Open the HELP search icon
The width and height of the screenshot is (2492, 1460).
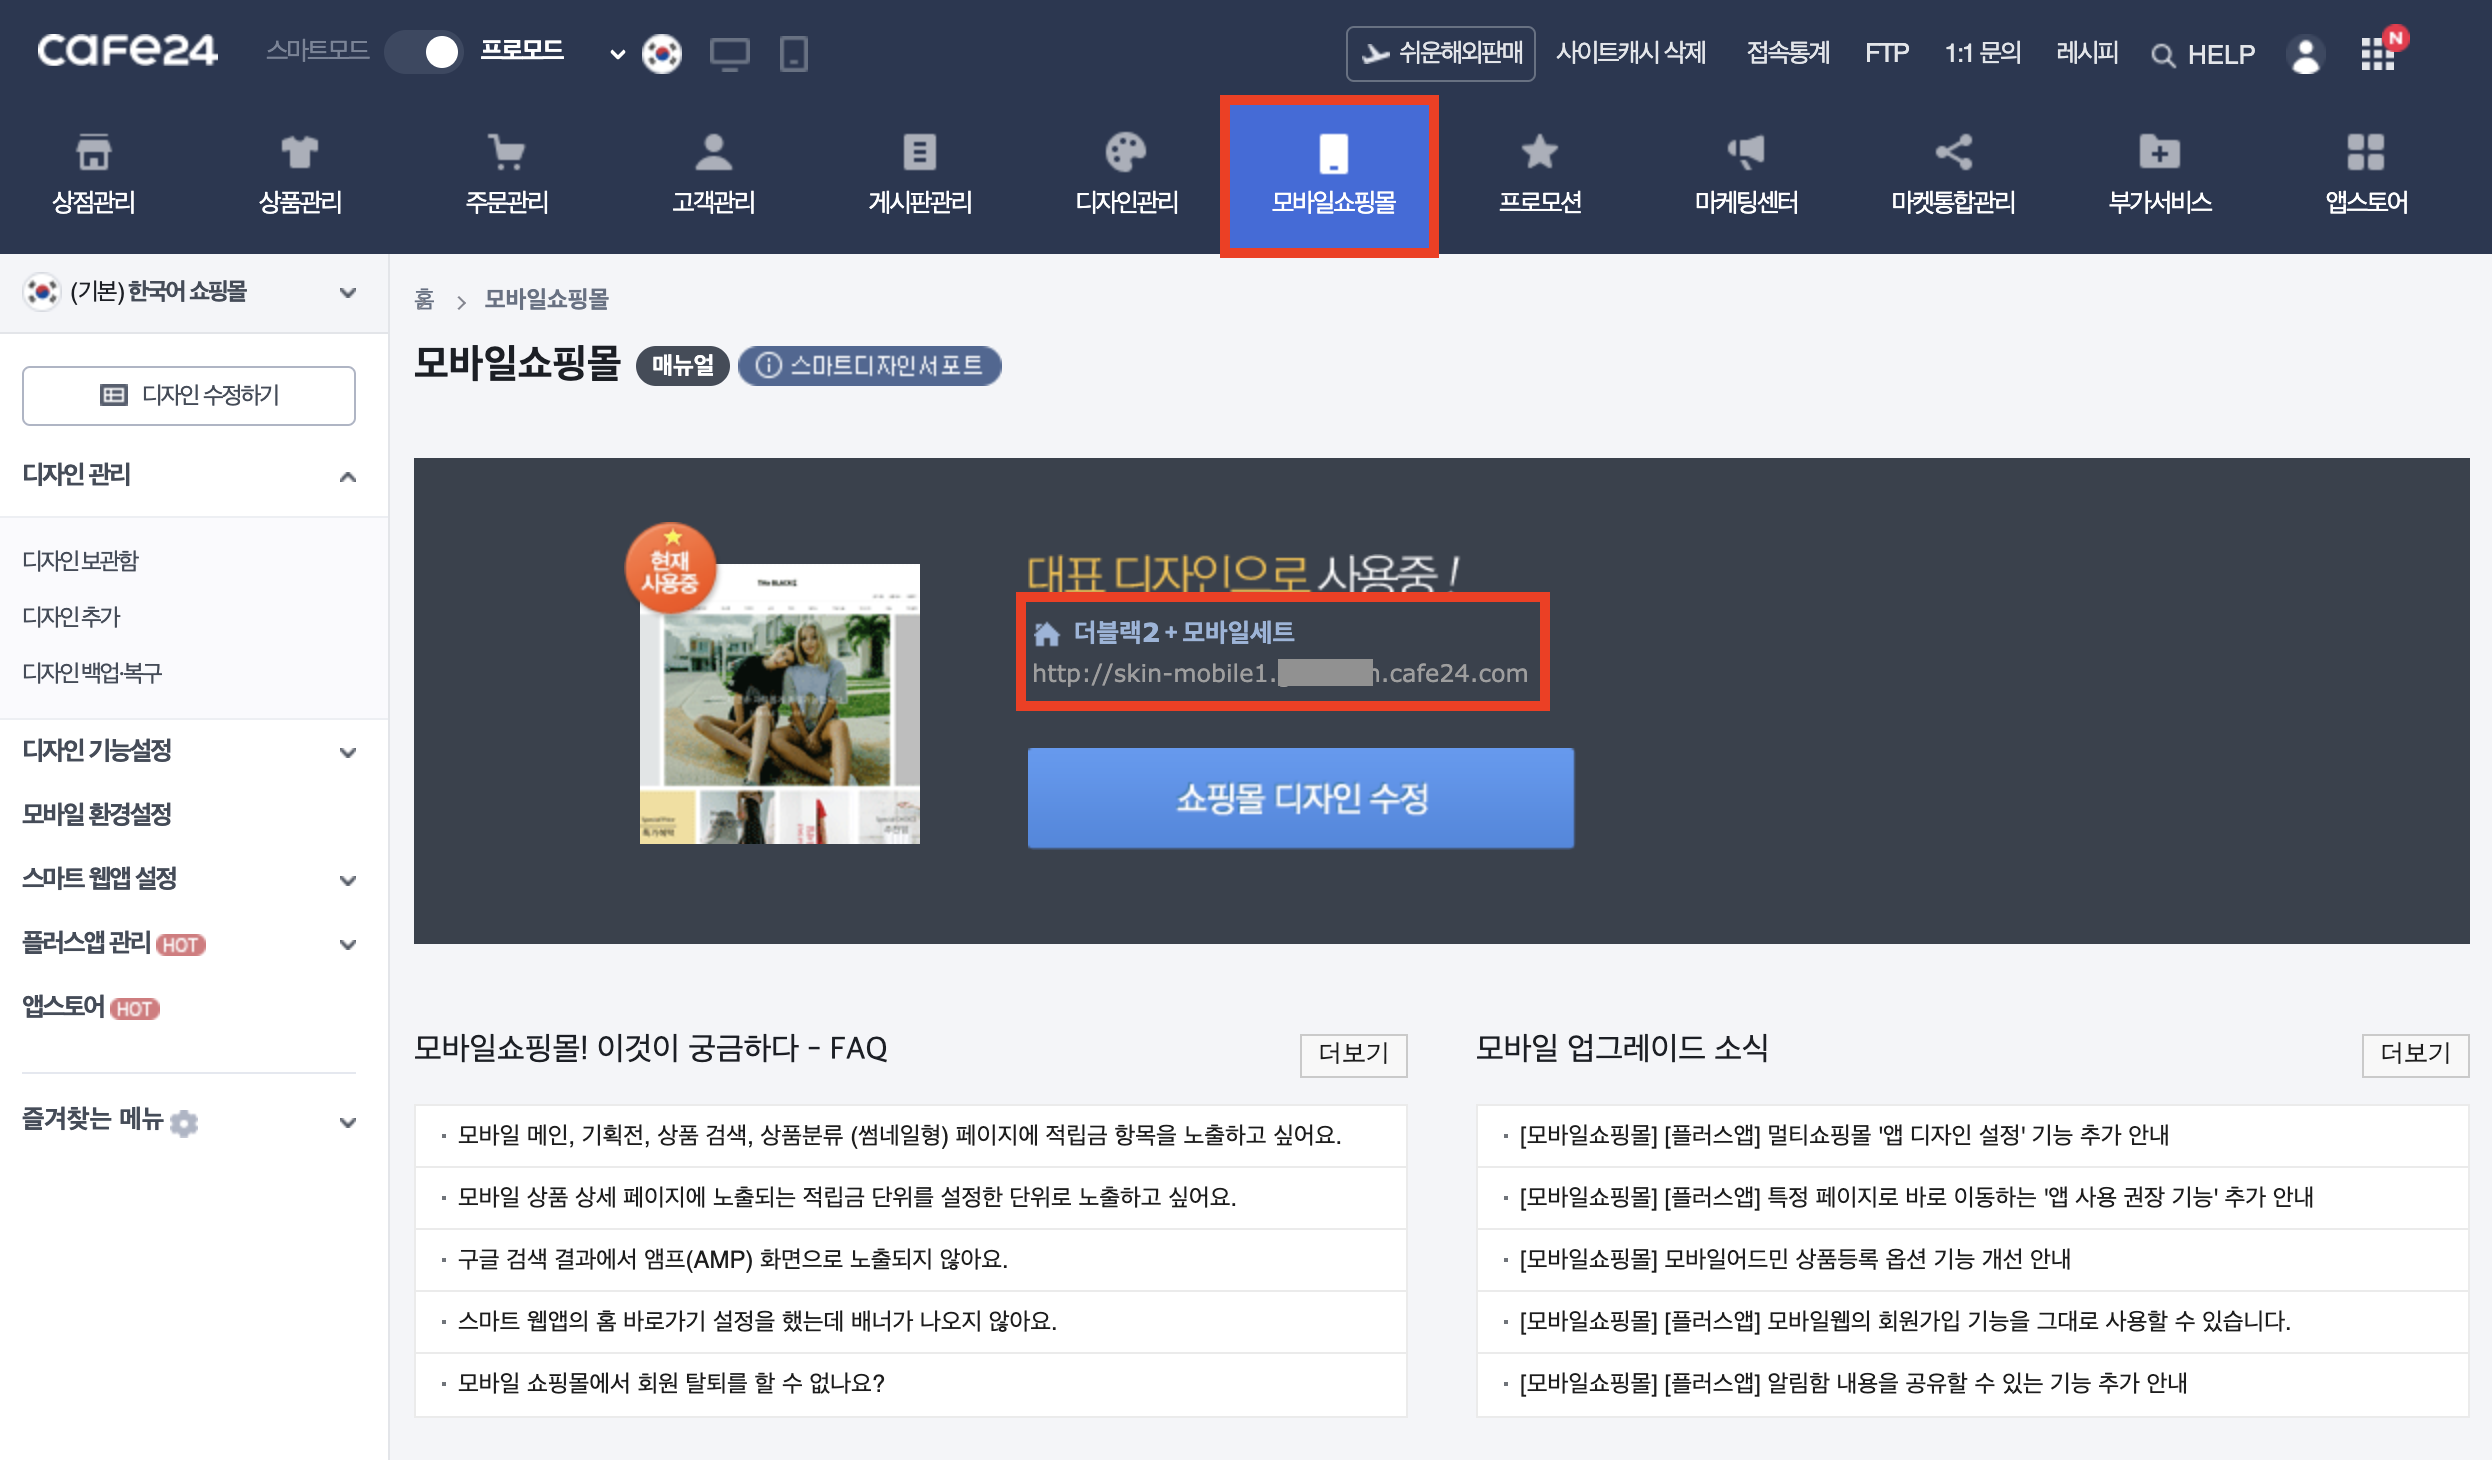2163,55
